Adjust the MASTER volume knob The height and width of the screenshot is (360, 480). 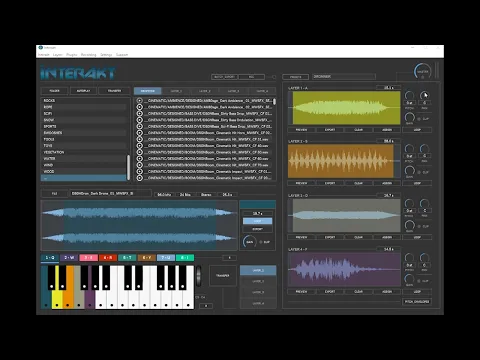pos(422,71)
